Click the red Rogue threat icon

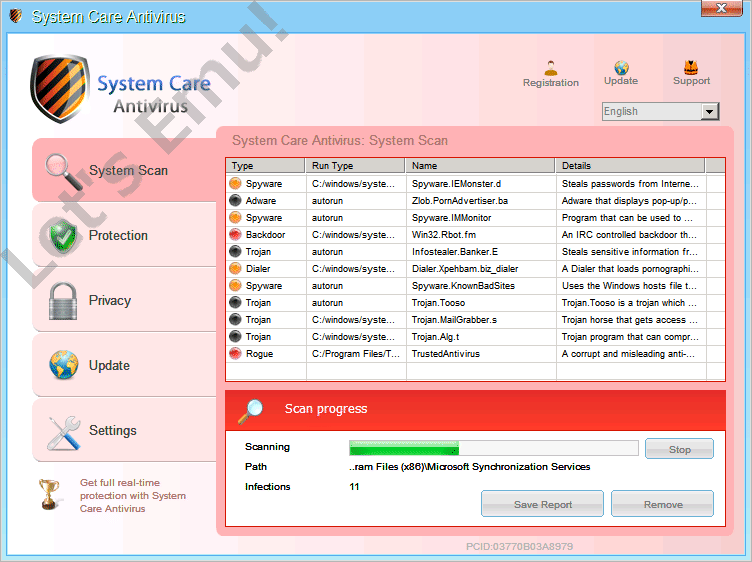click(x=235, y=353)
